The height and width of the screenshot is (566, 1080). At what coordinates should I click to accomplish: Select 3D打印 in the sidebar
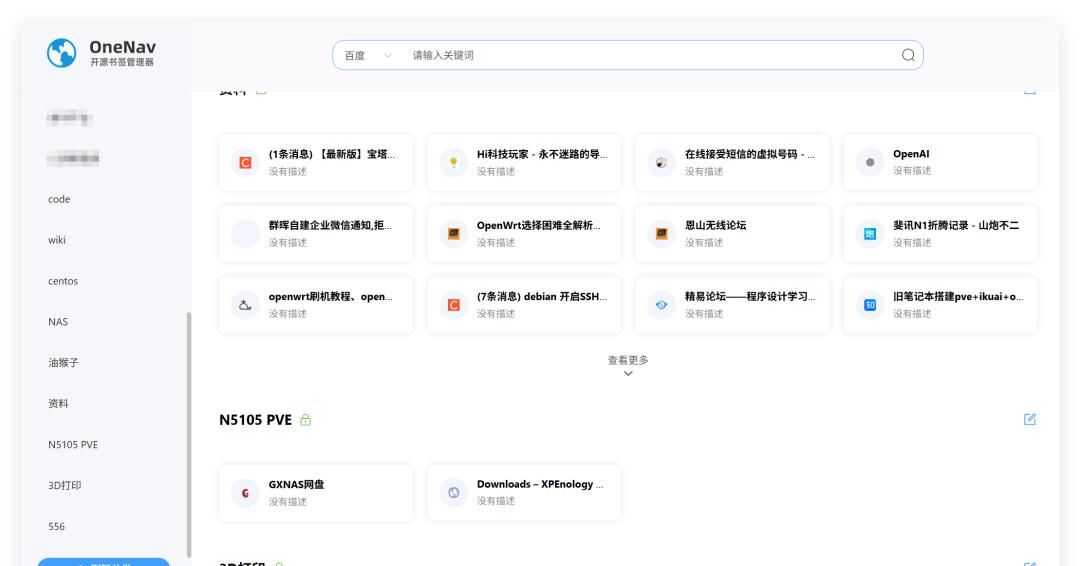(65, 485)
